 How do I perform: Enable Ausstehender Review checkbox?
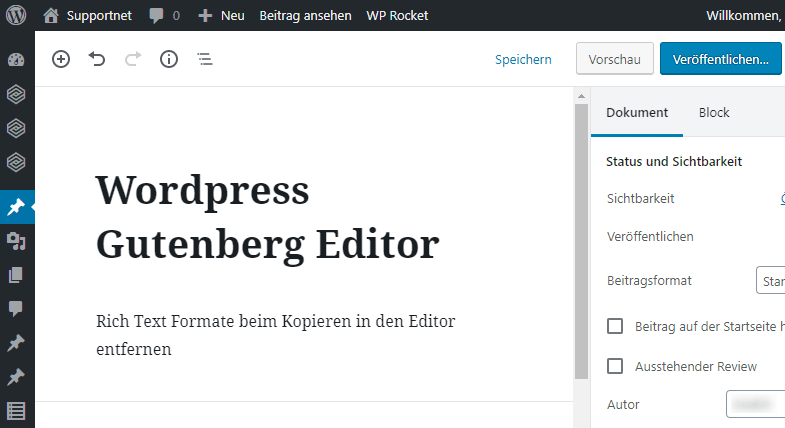615,366
